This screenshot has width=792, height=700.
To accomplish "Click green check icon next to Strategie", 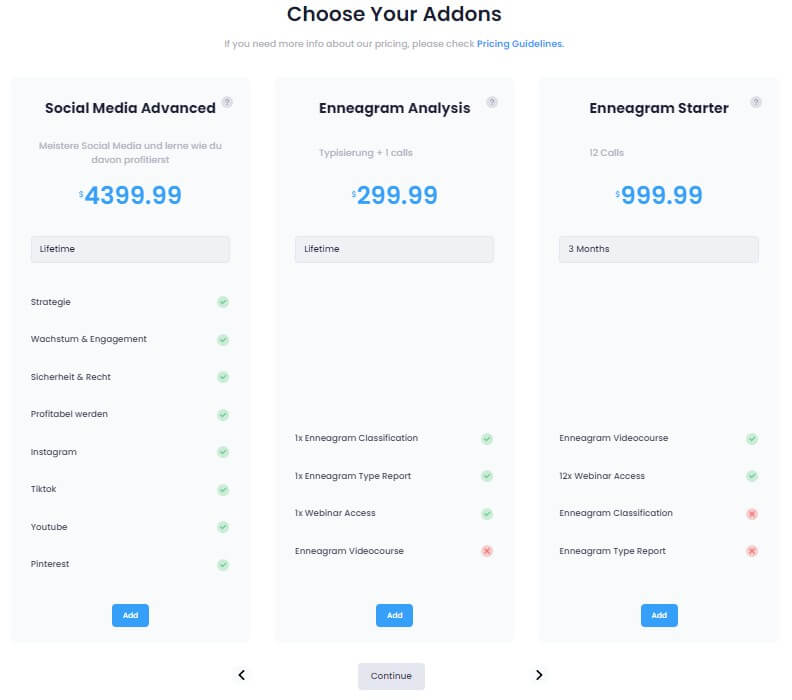I will 223,302.
